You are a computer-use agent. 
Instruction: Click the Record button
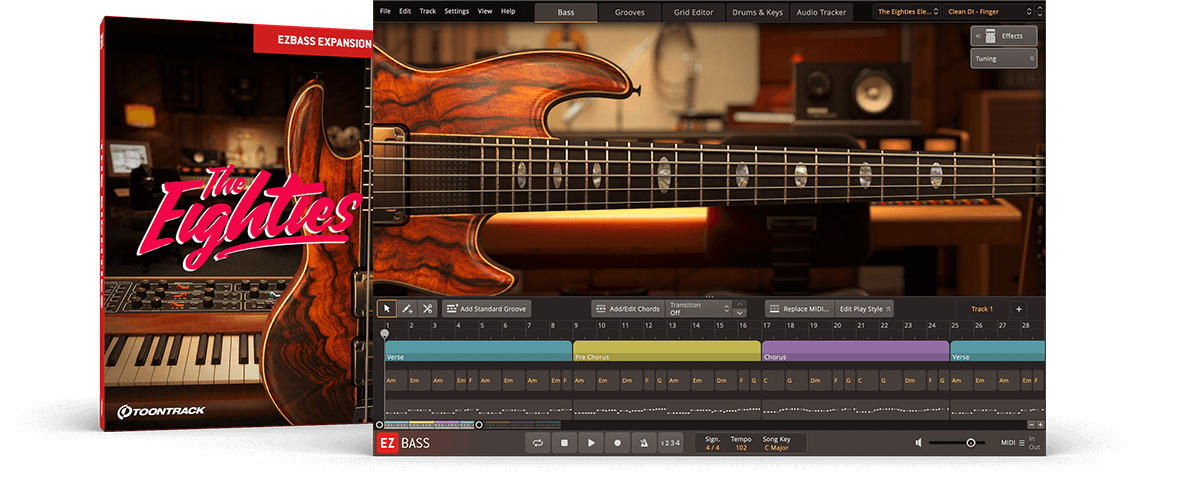pos(617,443)
